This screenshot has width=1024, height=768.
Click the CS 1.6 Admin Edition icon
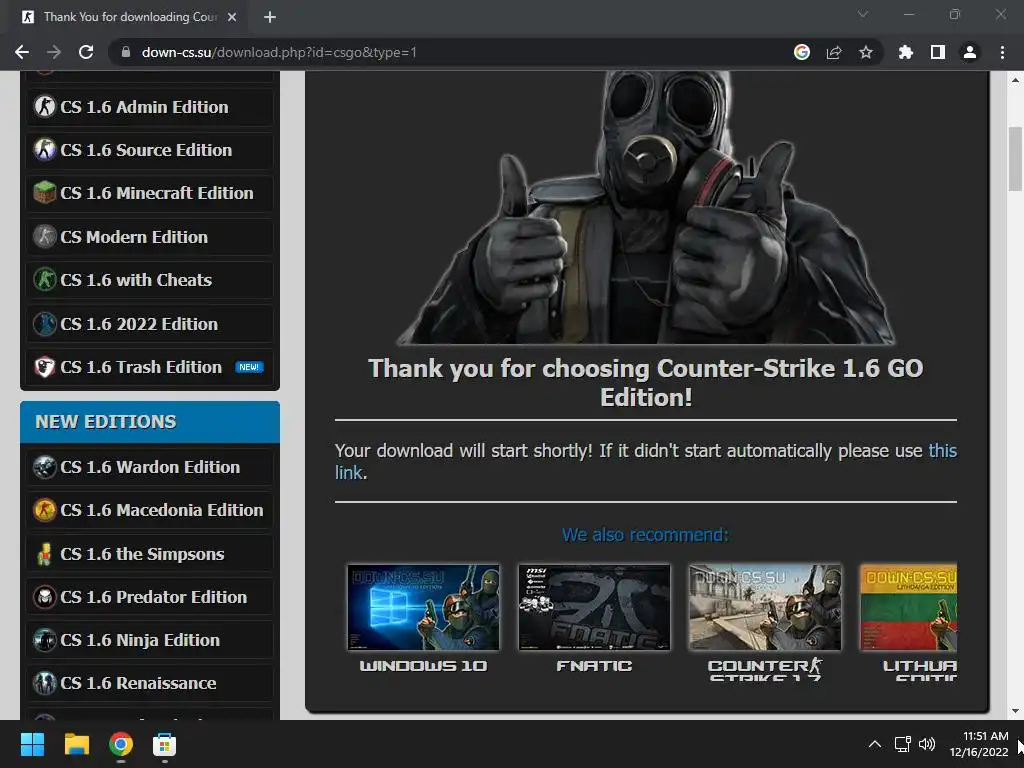pos(44,106)
